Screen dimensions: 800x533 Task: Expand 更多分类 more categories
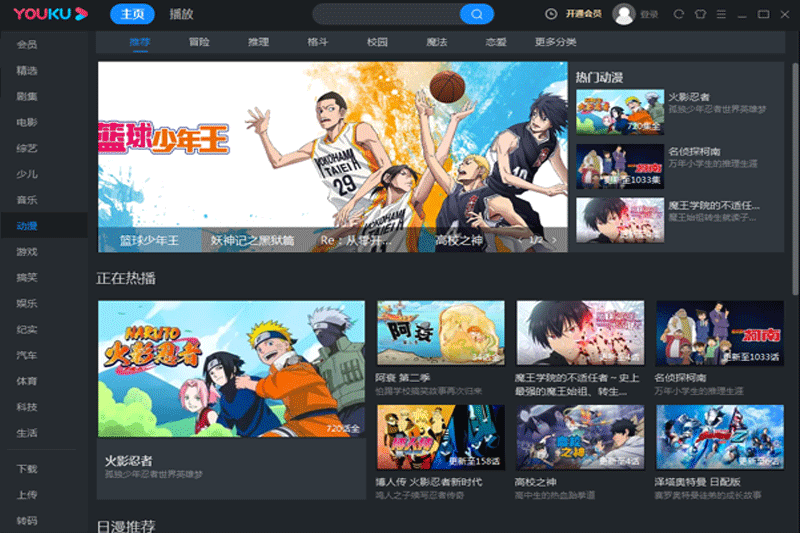(x=556, y=42)
